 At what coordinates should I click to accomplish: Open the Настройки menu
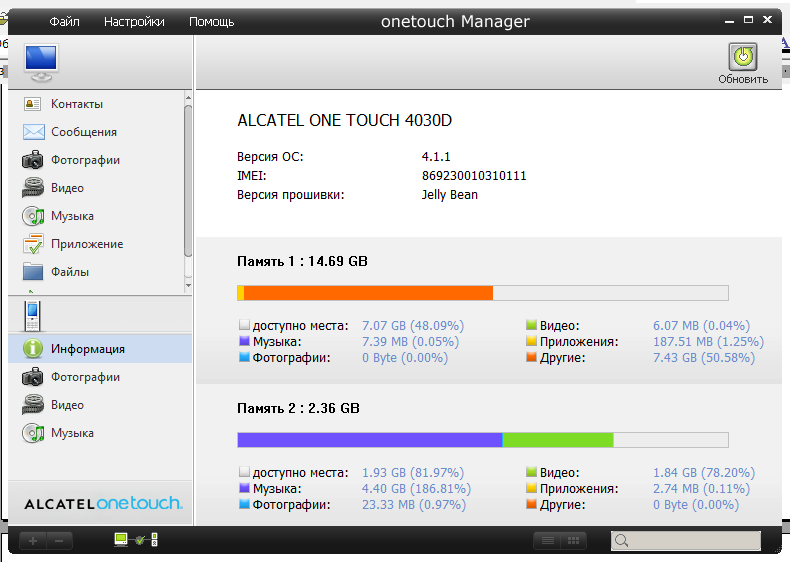click(134, 22)
